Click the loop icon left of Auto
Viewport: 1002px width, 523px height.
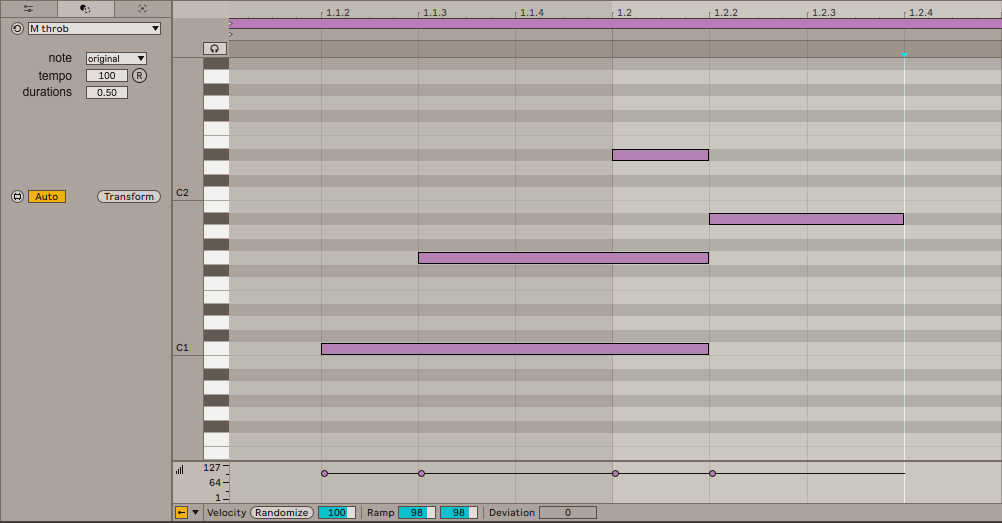point(17,197)
